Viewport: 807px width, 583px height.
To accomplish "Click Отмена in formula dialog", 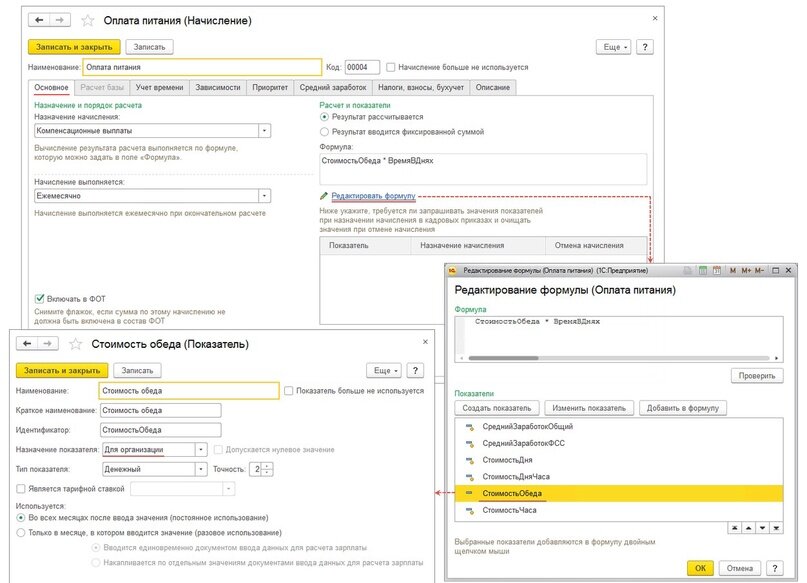I will pos(740,568).
